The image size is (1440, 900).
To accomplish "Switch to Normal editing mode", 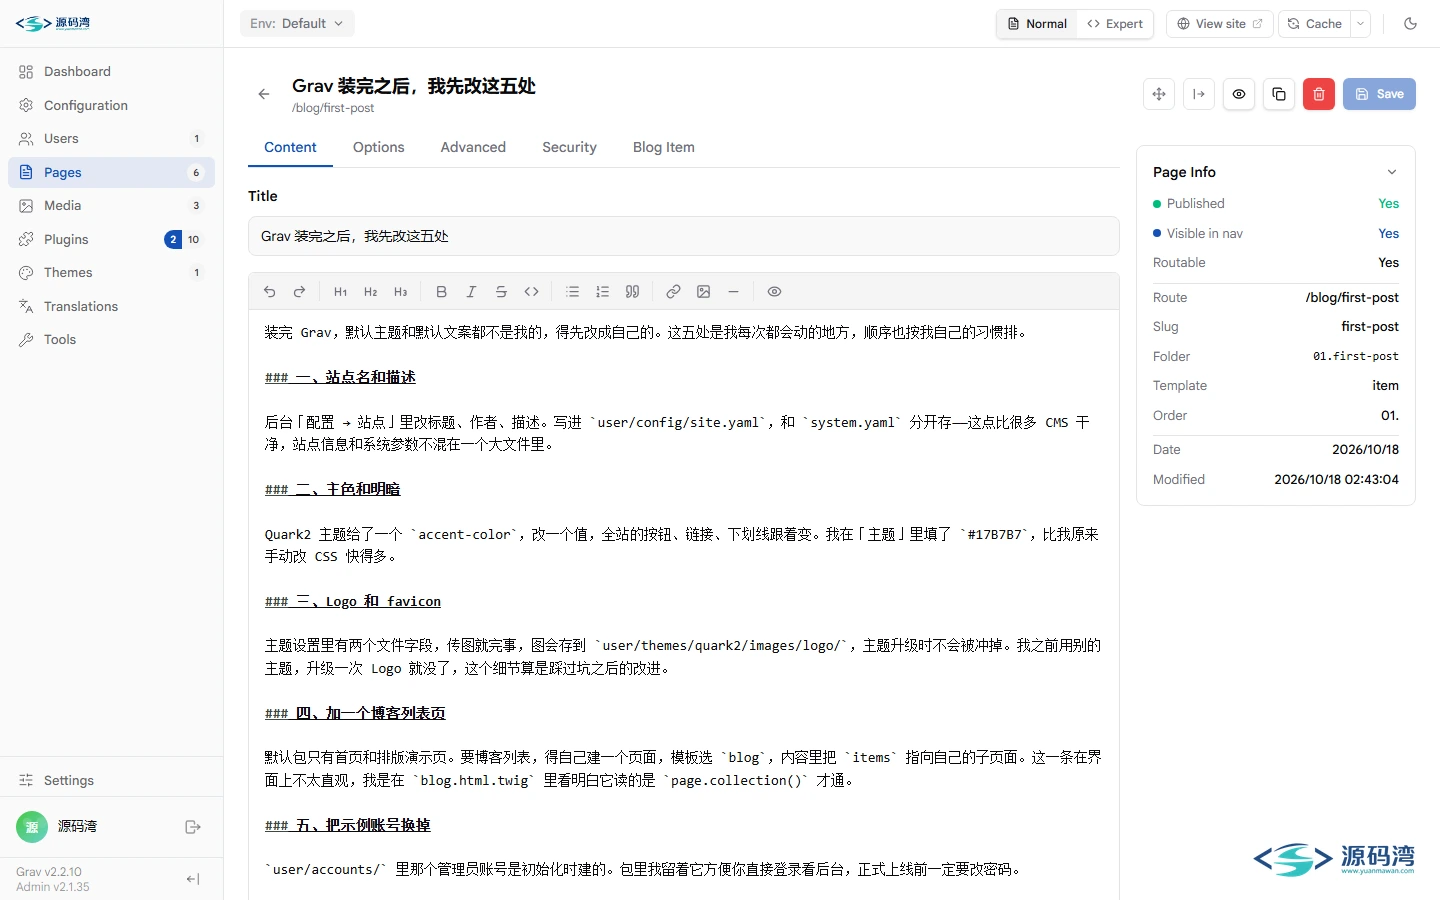I will (x=1037, y=24).
